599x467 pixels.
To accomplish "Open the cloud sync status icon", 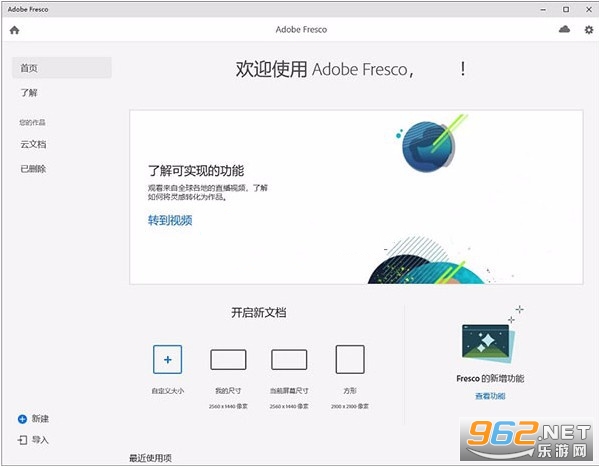I will coord(564,29).
